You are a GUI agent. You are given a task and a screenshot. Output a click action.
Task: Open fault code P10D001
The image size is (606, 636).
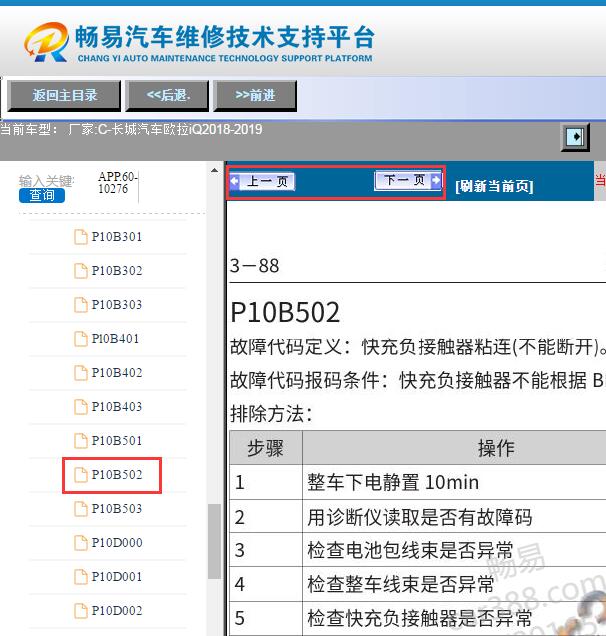pyautogui.click(x=117, y=577)
